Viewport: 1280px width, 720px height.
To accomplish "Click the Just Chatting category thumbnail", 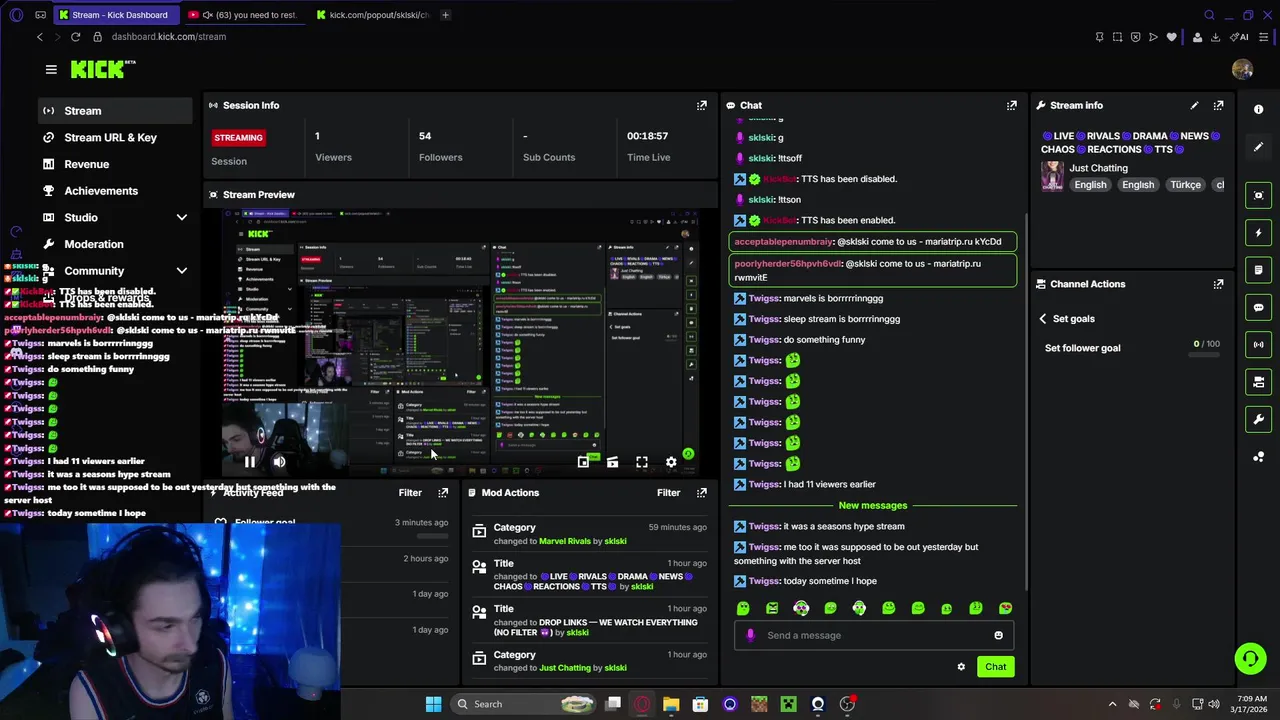I will pos(1052,176).
